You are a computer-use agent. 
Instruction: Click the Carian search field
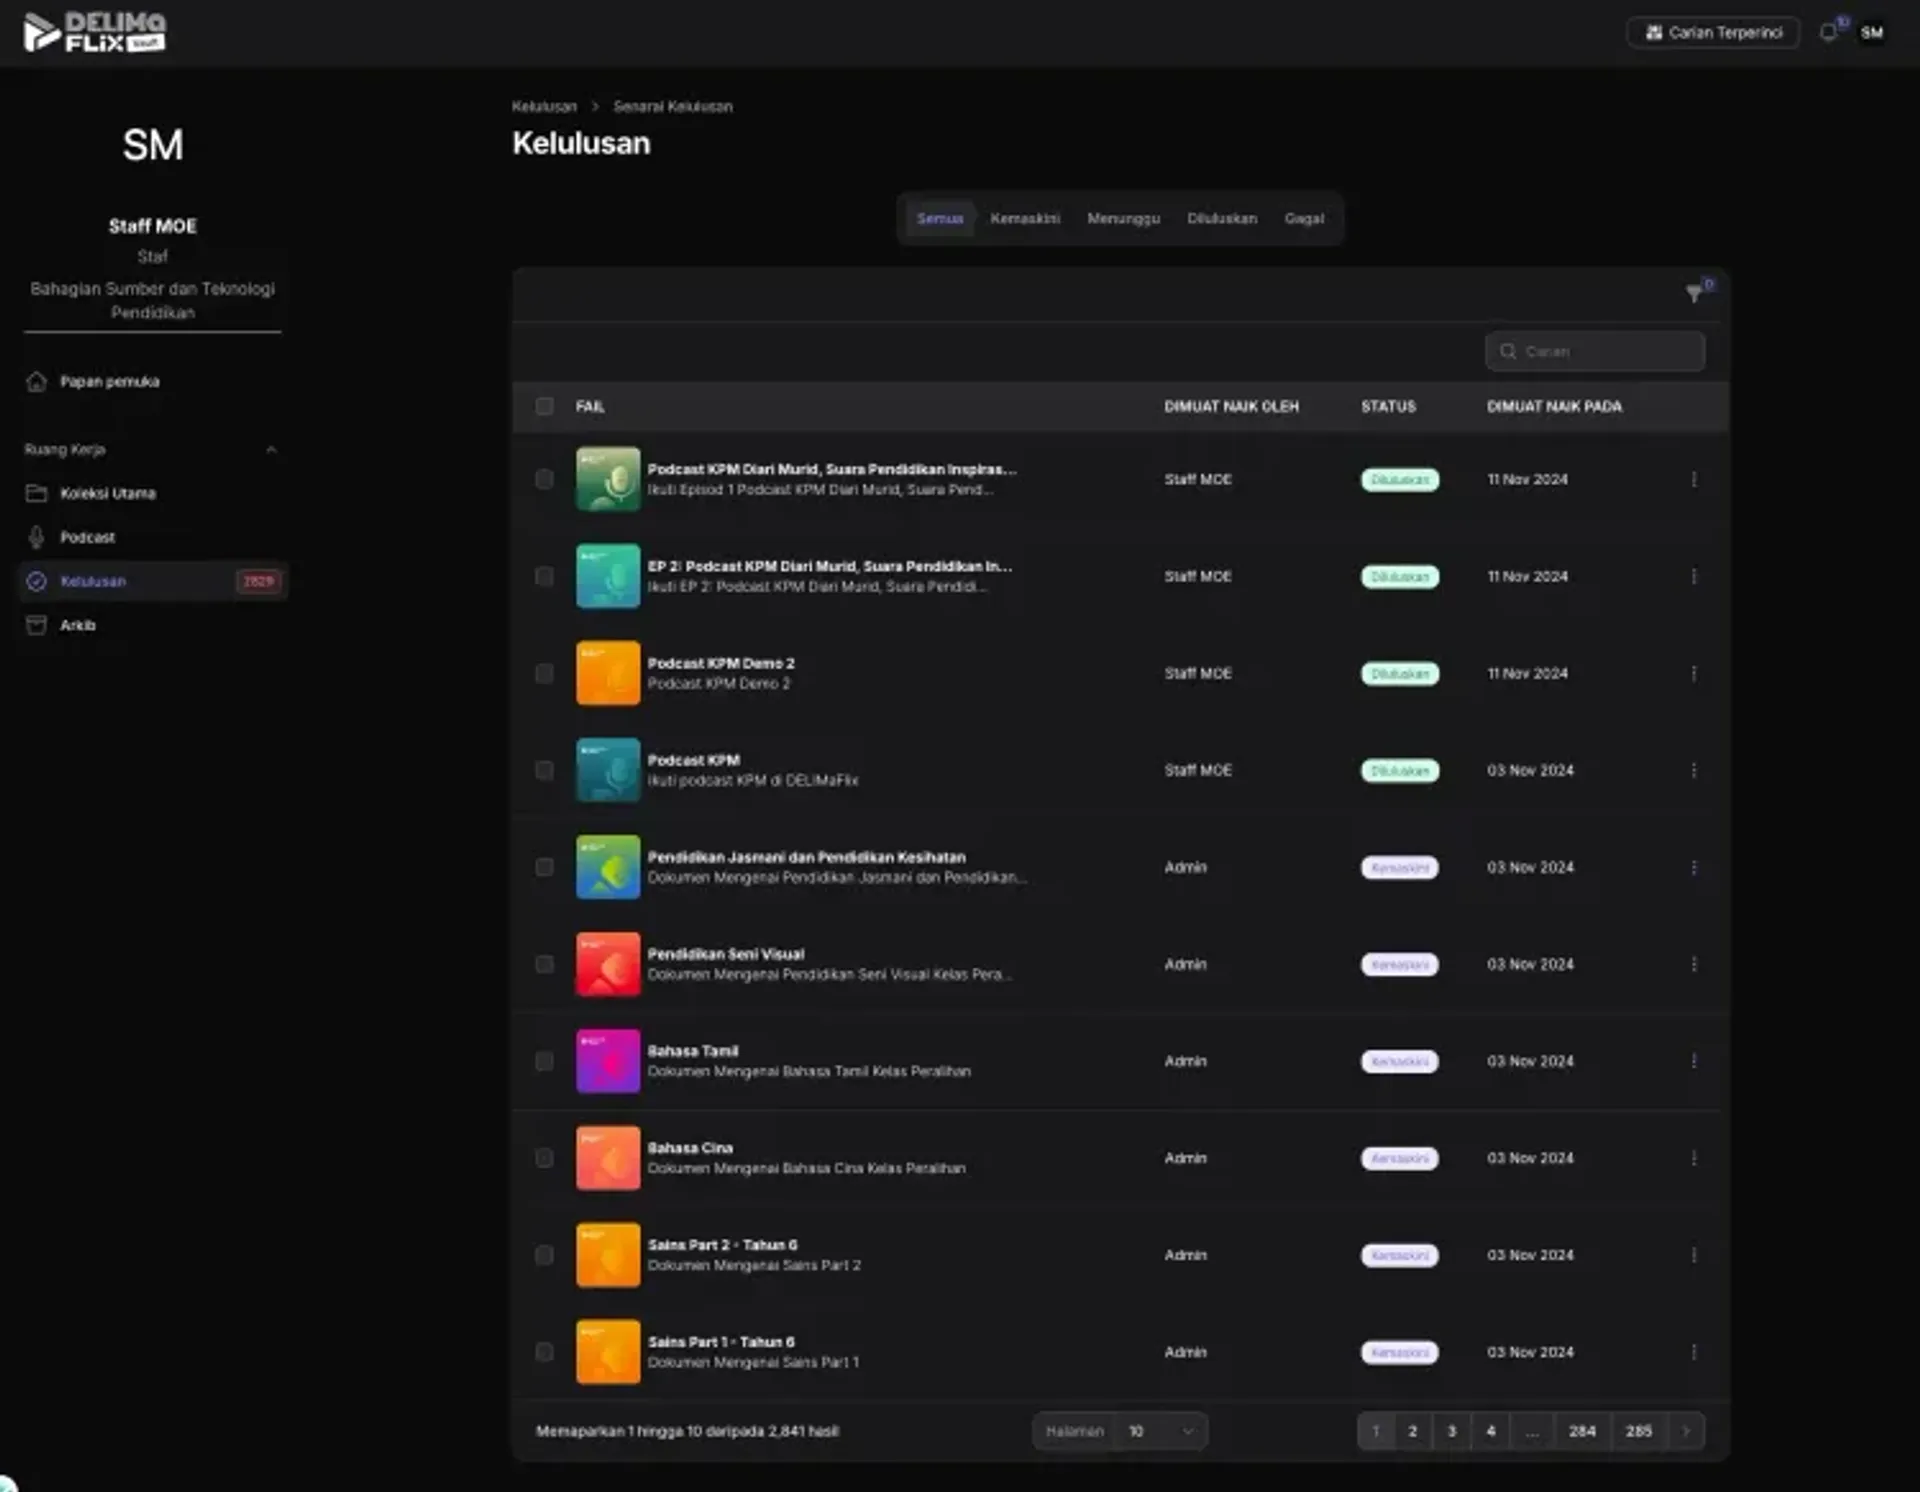pyautogui.click(x=1595, y=351)
